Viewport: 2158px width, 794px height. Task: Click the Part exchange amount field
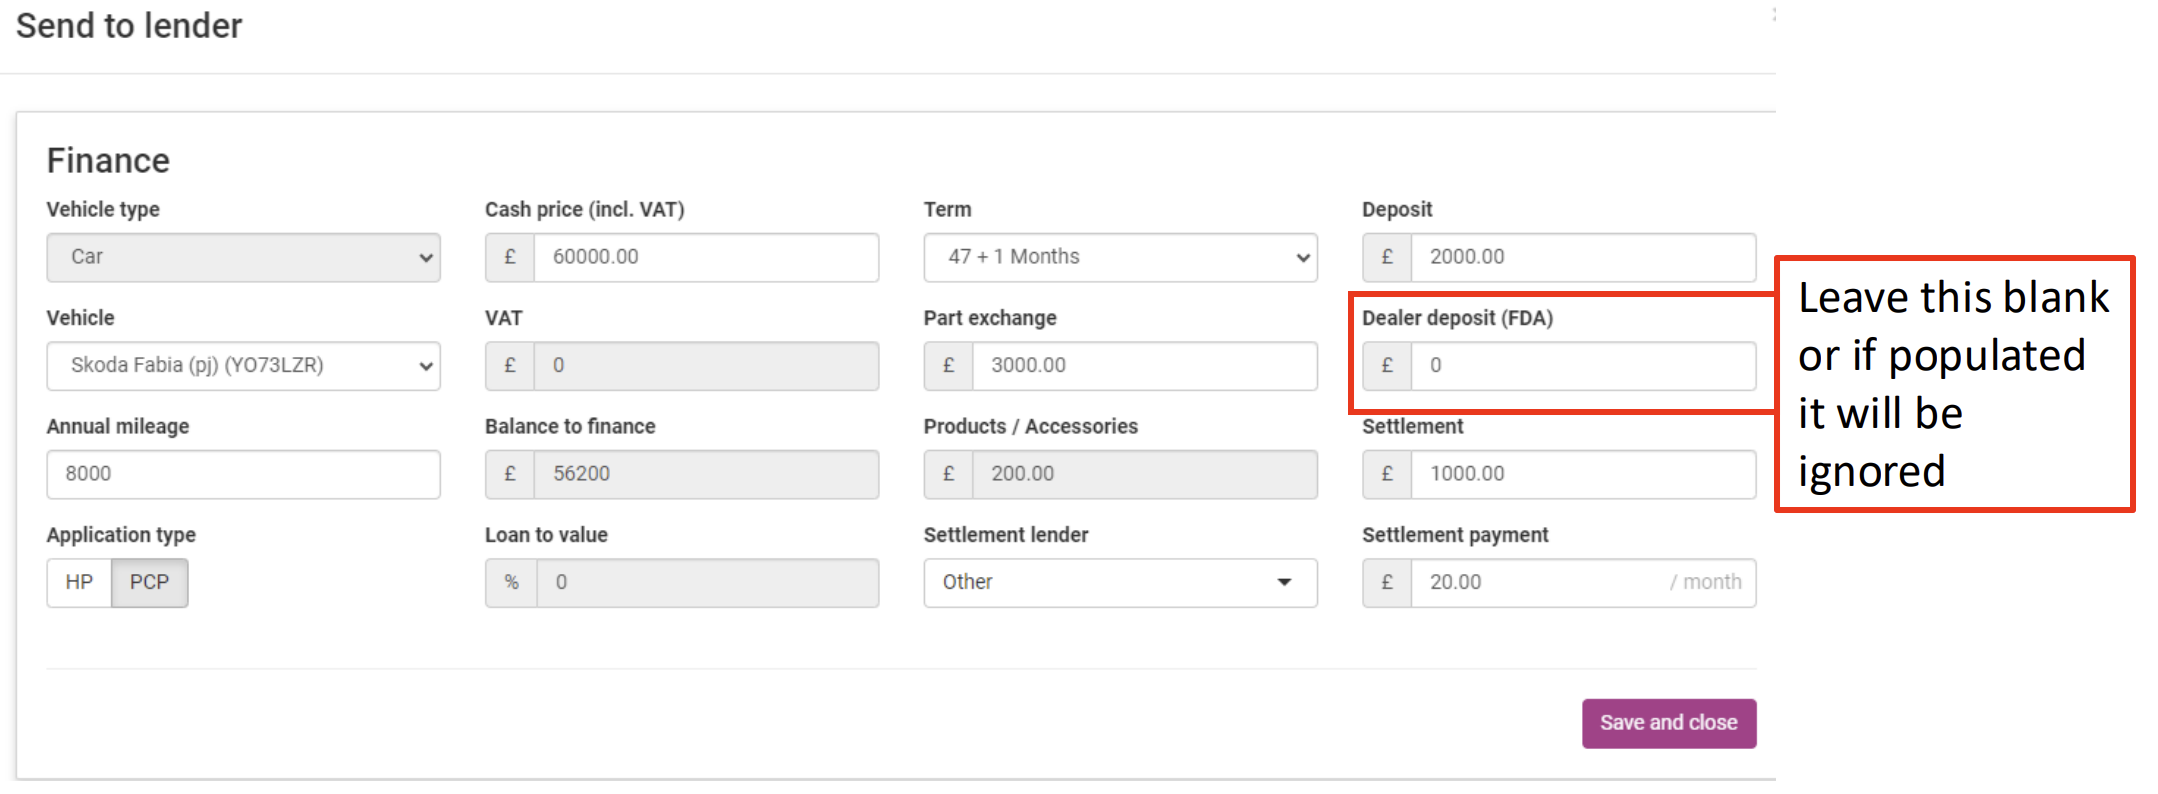point(1143,365)
